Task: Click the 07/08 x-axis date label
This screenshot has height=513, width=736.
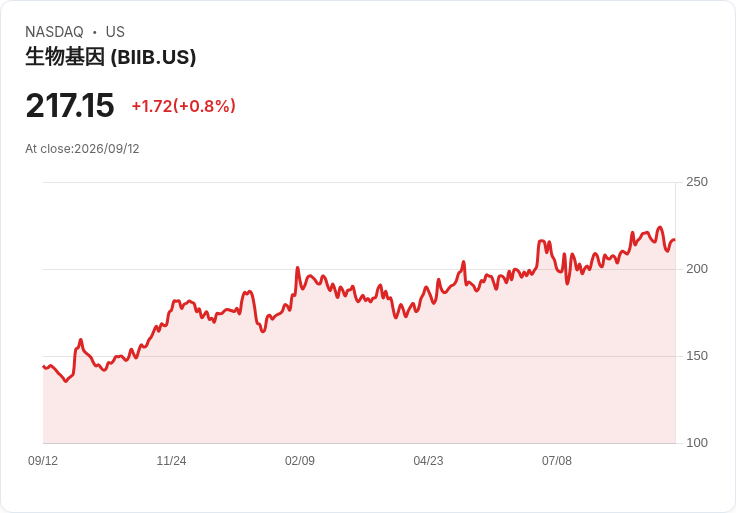Action: point(557,461)
